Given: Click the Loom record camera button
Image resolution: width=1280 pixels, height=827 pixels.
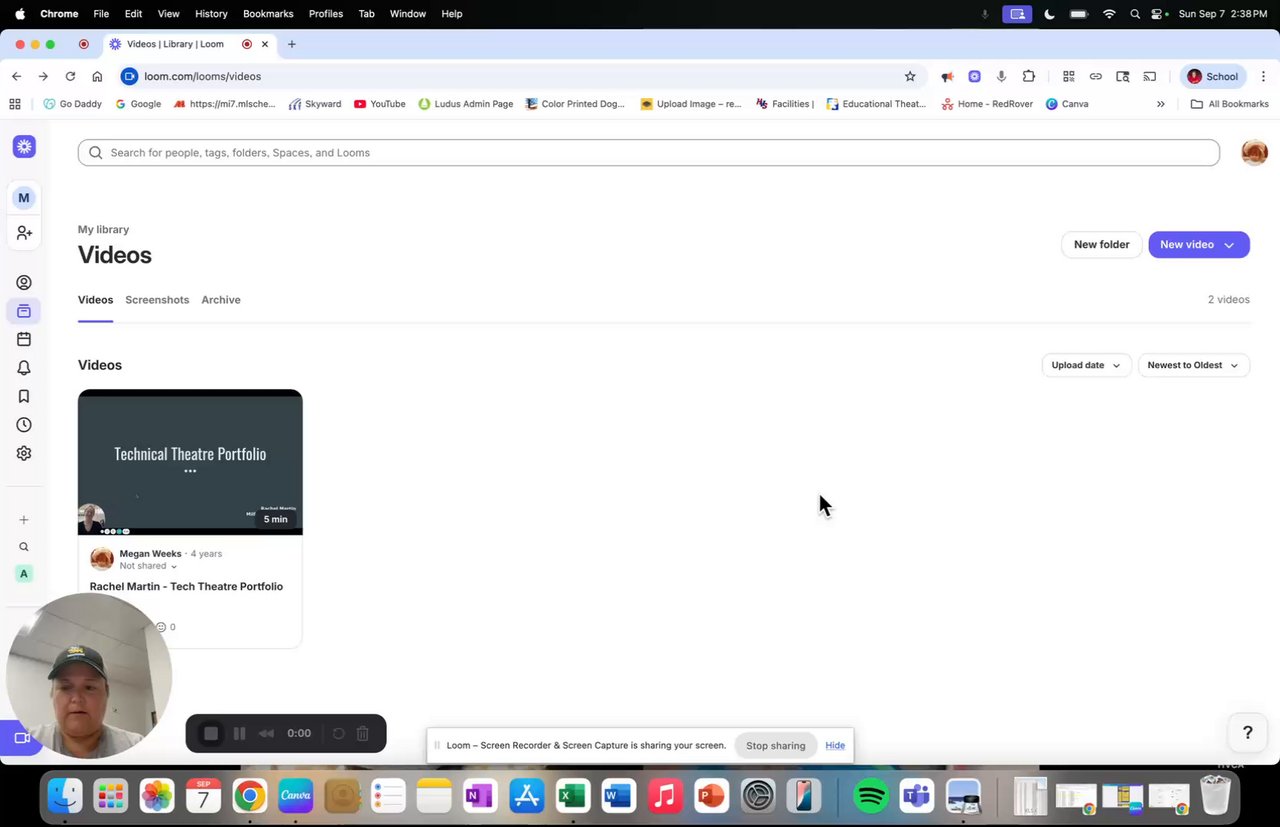Looking at the screenshot, I should click(20, 738).
